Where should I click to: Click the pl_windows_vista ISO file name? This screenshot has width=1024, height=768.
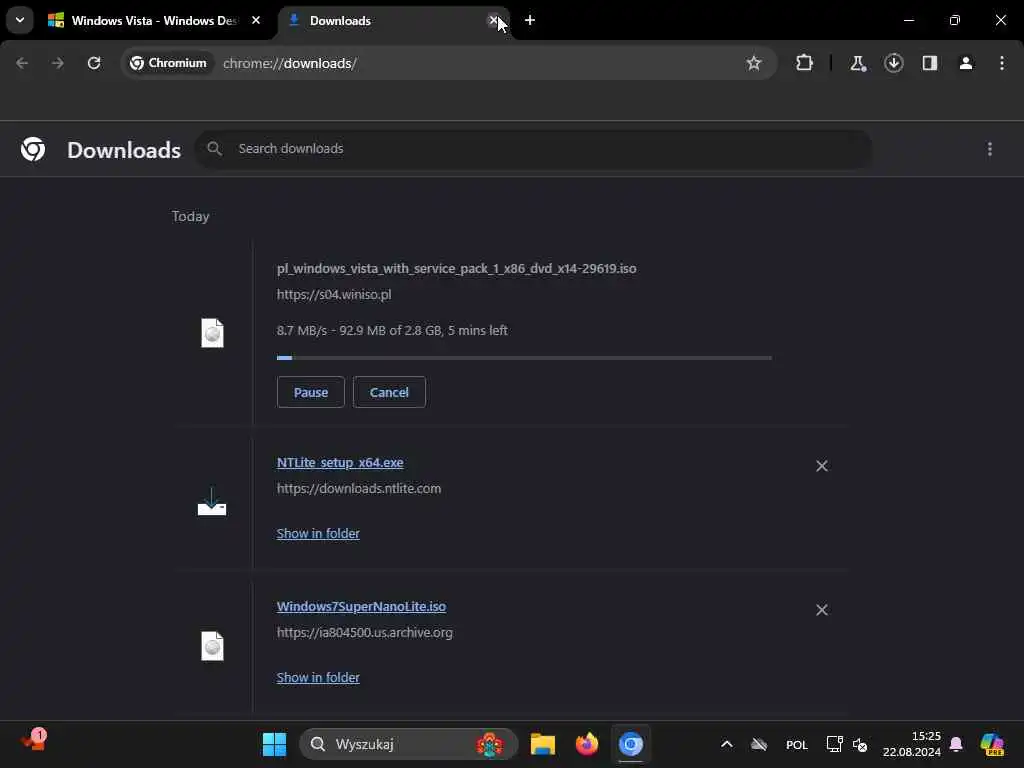456,268
